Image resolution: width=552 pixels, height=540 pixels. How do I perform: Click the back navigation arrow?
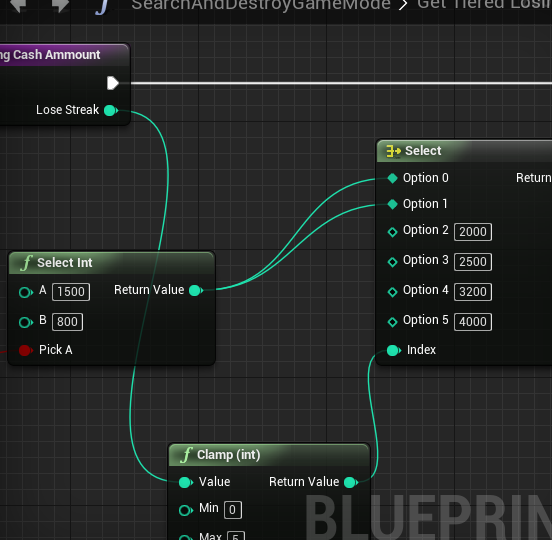(x=19, y=5)
